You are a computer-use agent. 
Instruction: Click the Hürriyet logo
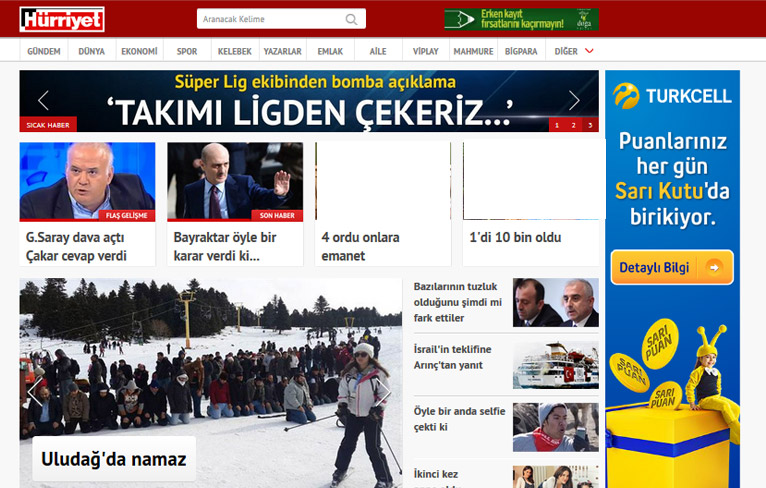62,20
